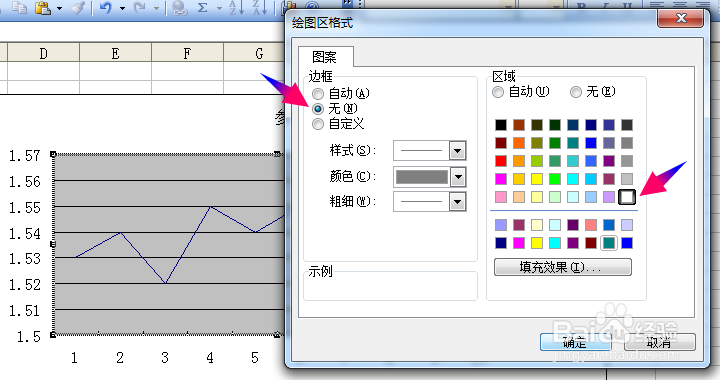Expand the Undo history dropdown arrow

[122, 8]
